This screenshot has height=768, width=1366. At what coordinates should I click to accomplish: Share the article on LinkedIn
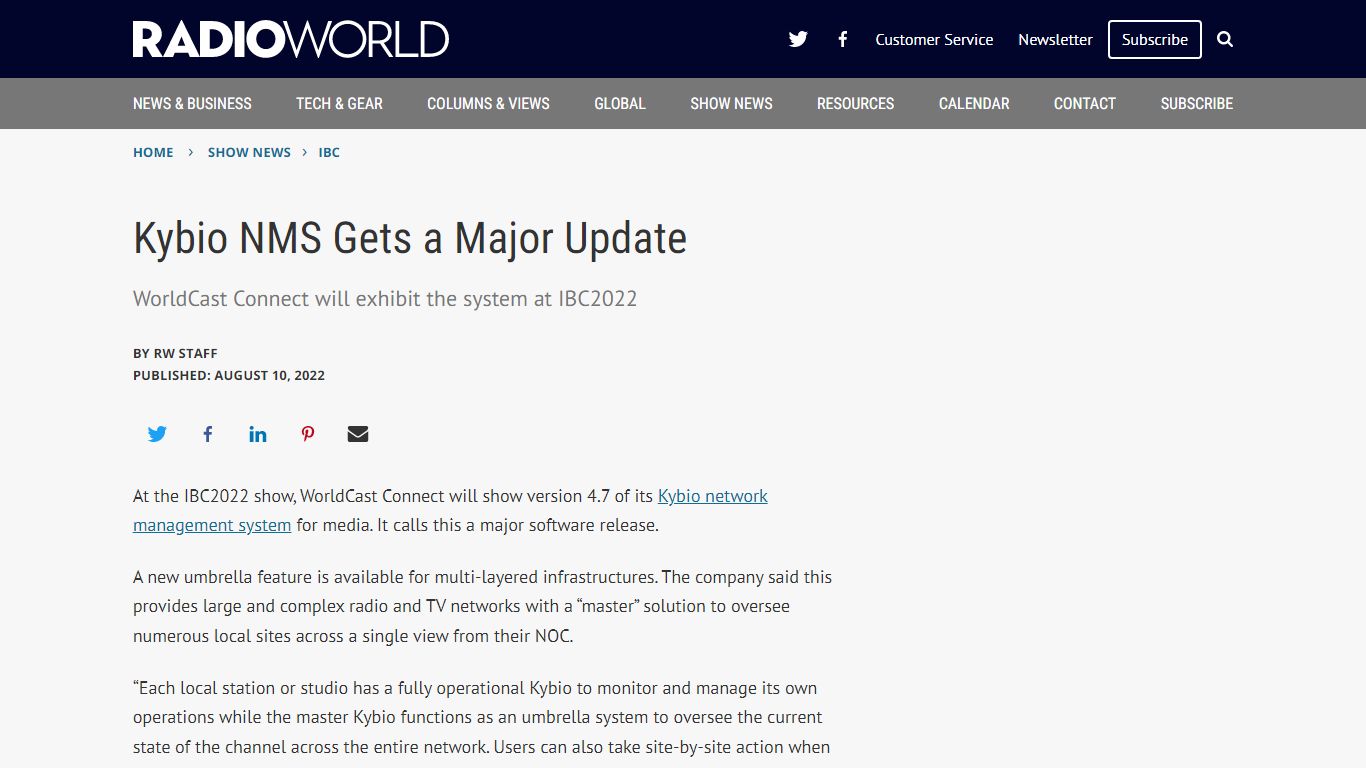click(258, 434)
